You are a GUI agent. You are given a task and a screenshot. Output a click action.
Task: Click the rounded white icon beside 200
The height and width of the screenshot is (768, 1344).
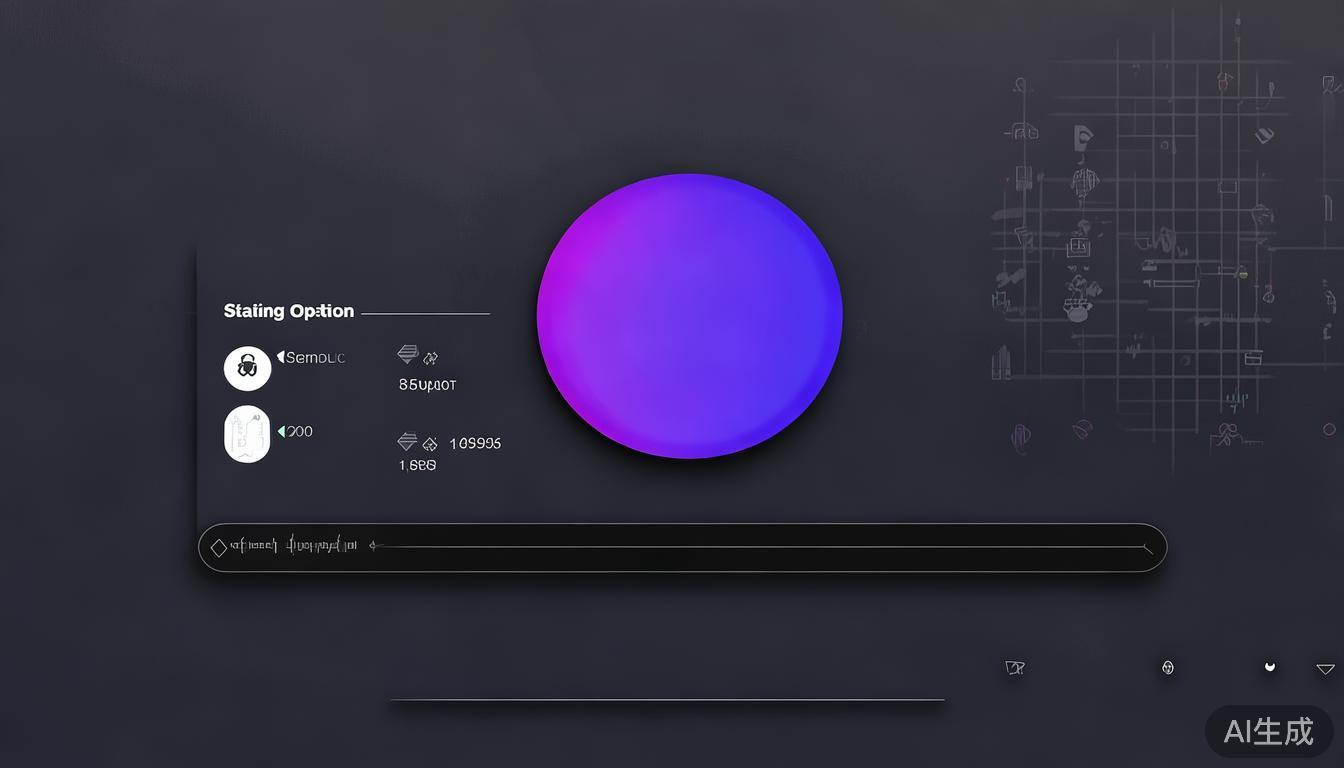point(247,434)
